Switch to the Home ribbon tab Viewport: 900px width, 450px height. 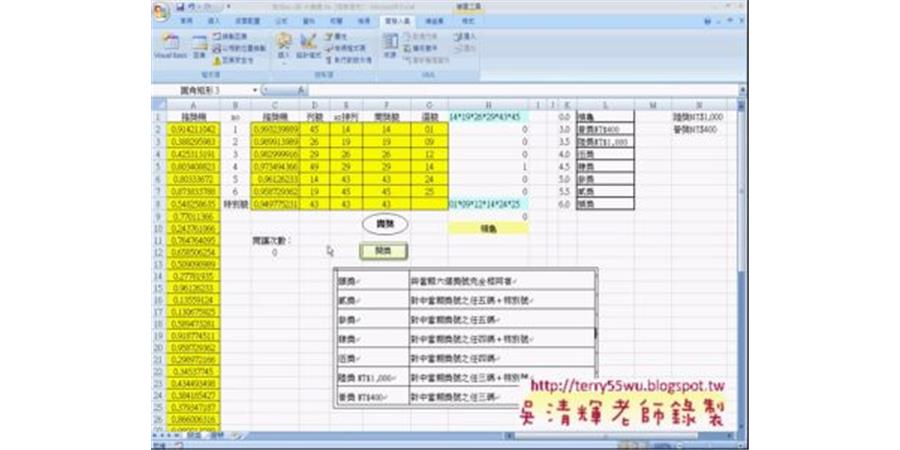point(186,19)
